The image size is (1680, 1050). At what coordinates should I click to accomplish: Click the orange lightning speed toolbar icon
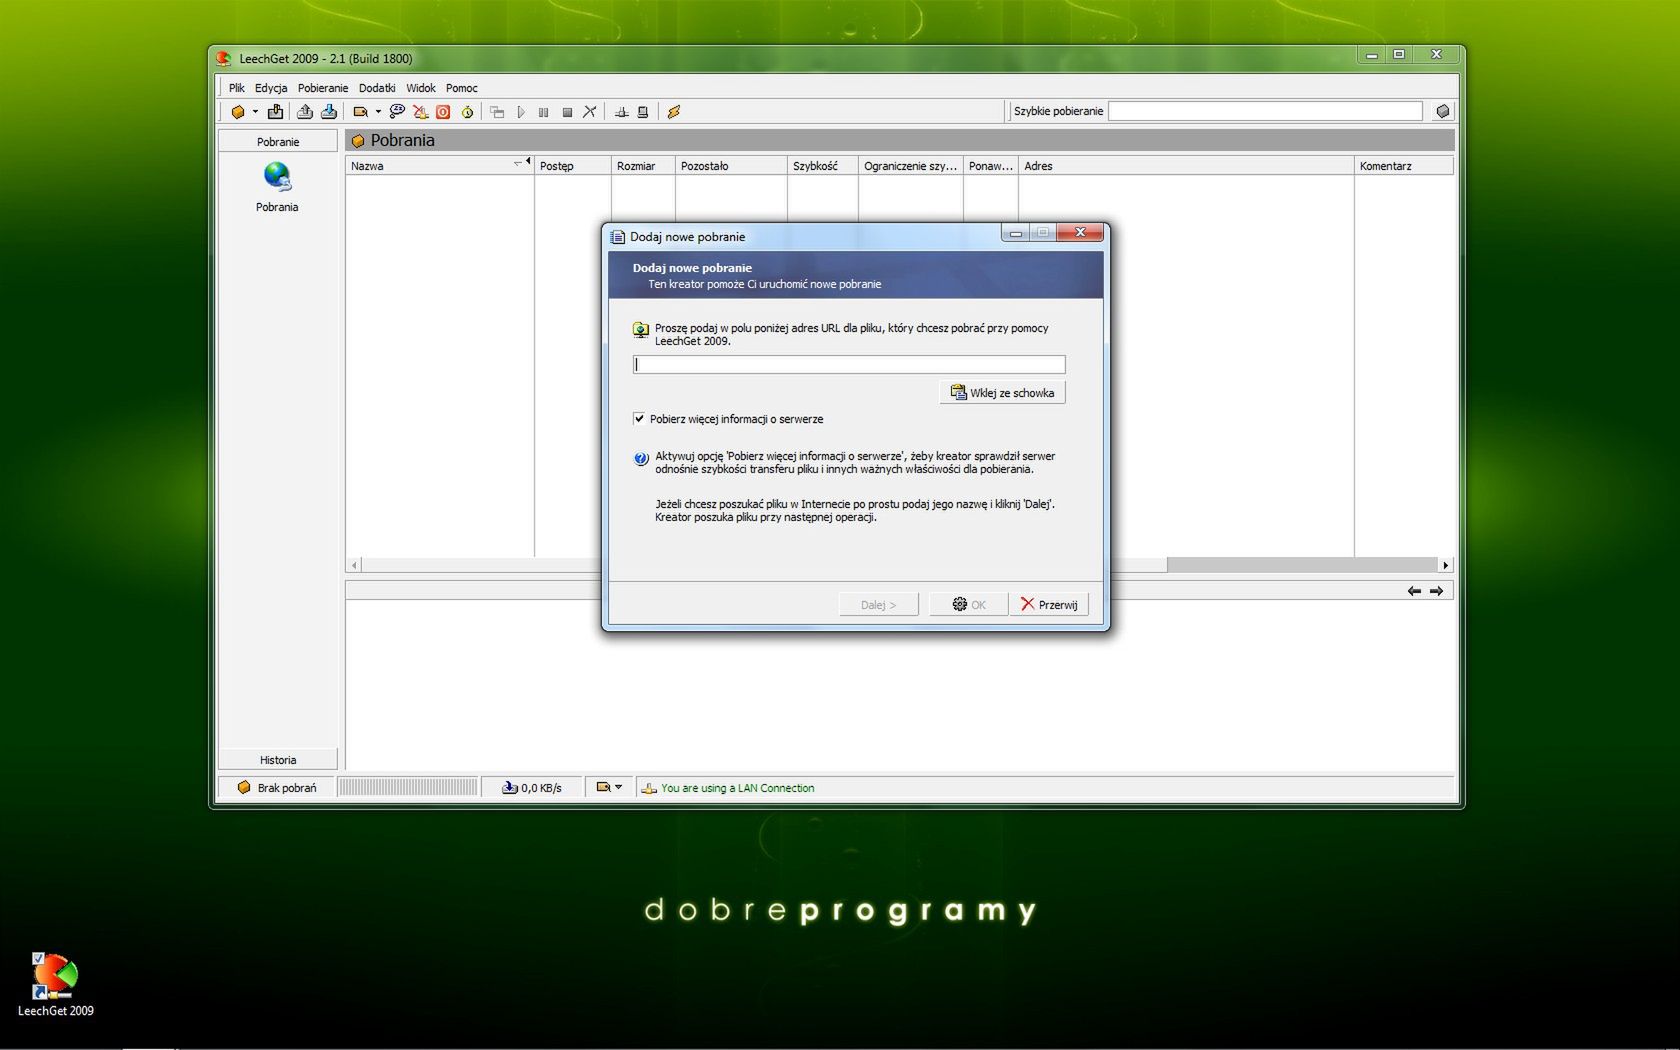[674, 112]
